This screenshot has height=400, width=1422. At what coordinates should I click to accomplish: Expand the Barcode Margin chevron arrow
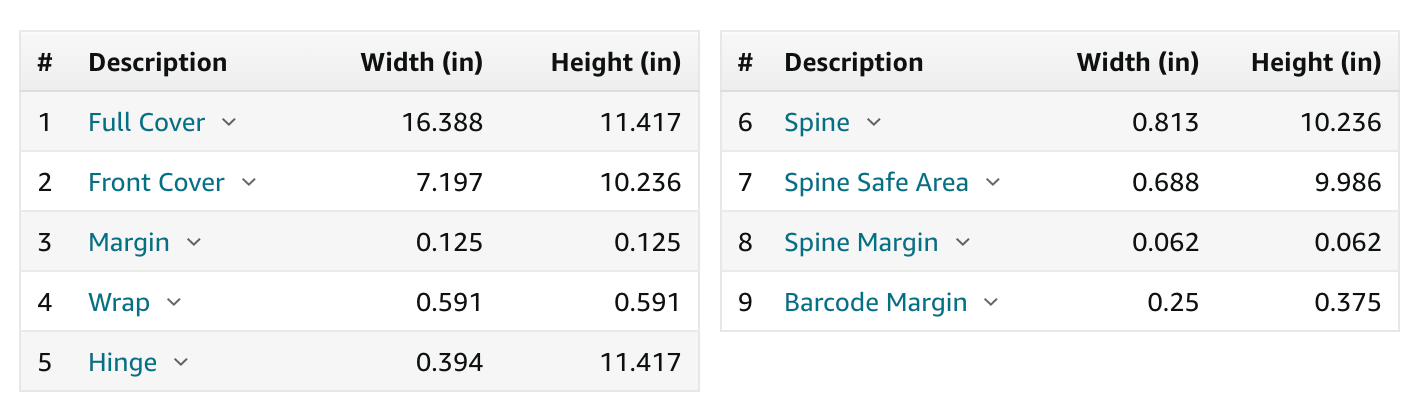[x=992, y=302]
